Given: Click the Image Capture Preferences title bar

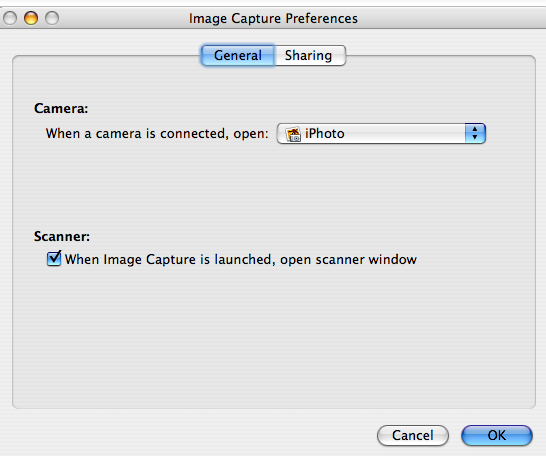Looking at the screenshot, I should click(273, 18).
